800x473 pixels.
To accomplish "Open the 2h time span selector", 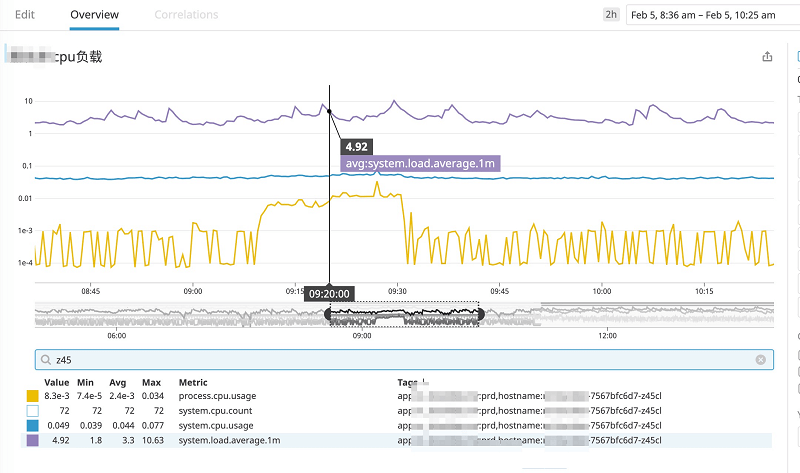I will (610, 15).
